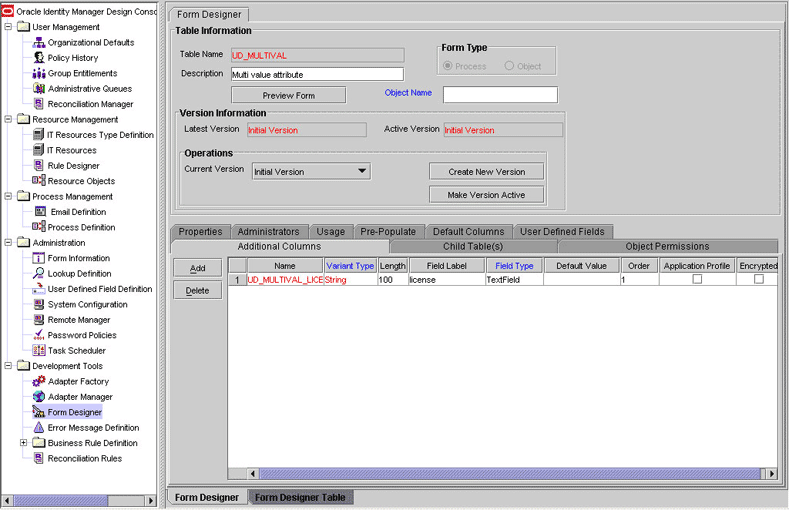Click the Policy History icon
The width and height of the screenshot is (789, 510).
click(39, 58)
